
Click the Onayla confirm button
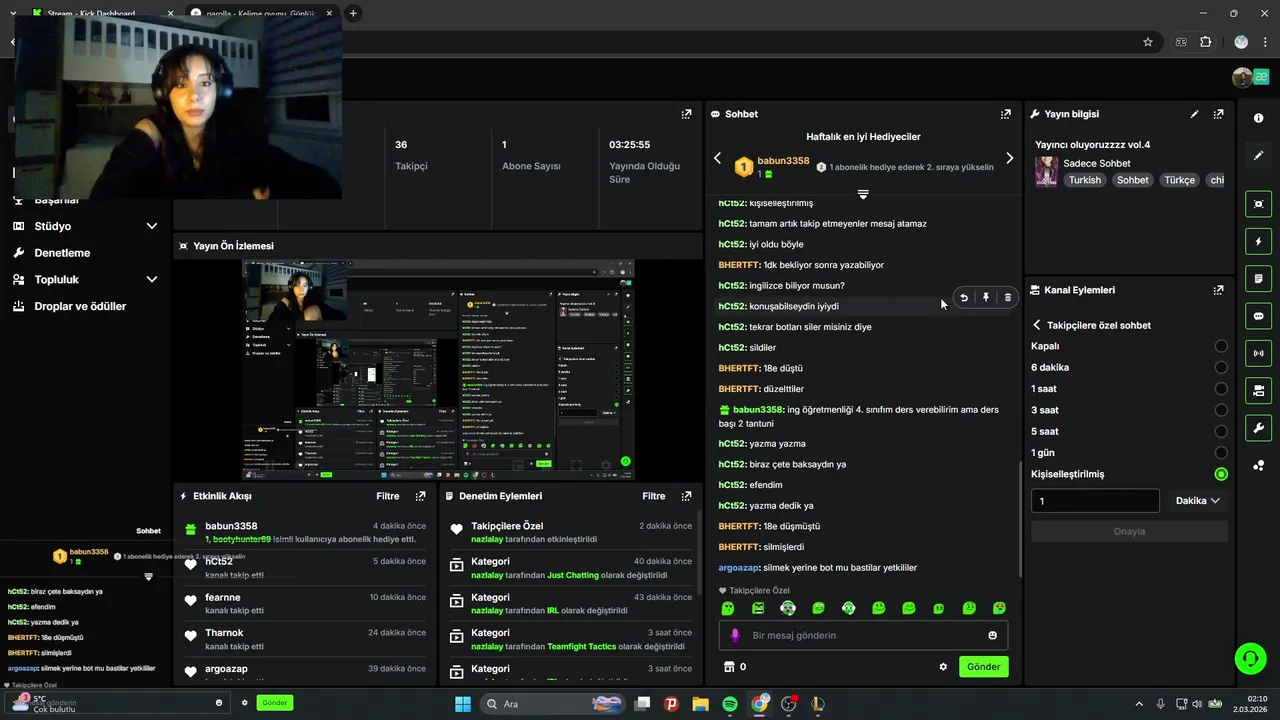1129,531
